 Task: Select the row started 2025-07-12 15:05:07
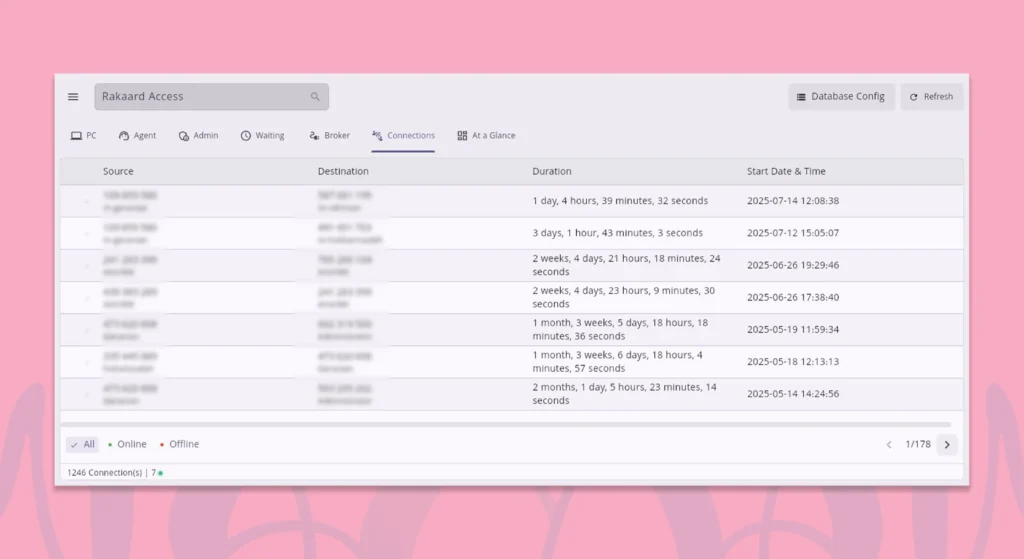tap(512, 233)
